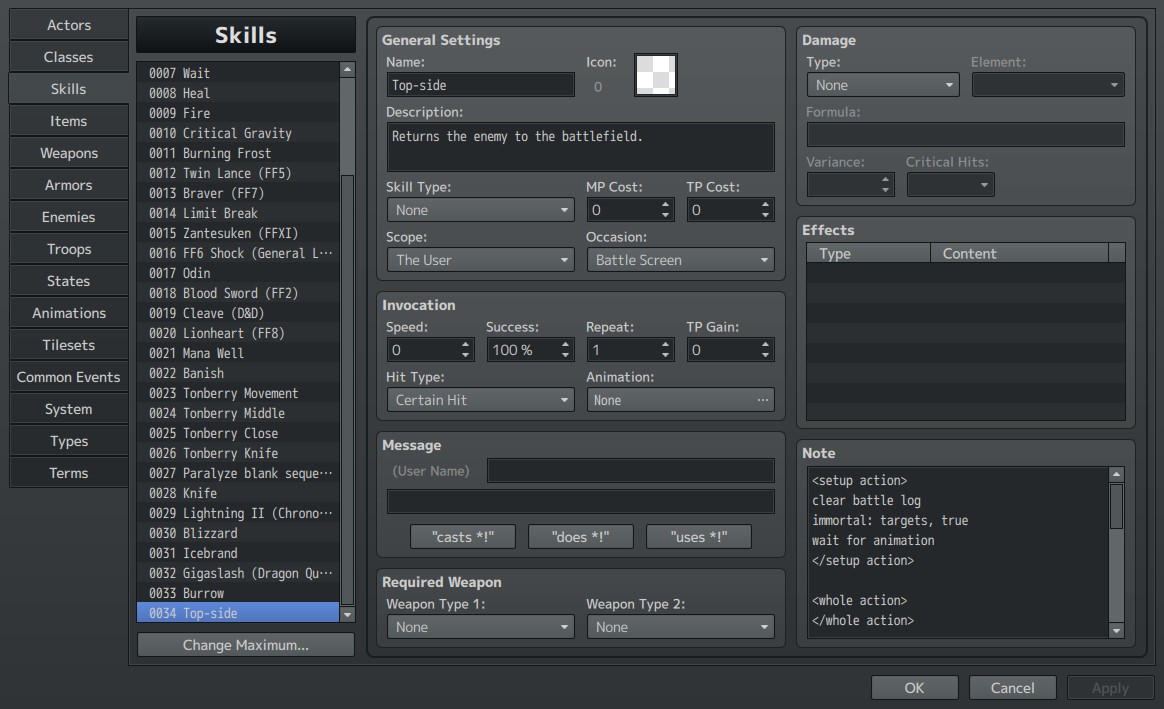Insert the "uses *!" message template
The height and width of the screenshot is (709, 1164).
pos(699,537)
